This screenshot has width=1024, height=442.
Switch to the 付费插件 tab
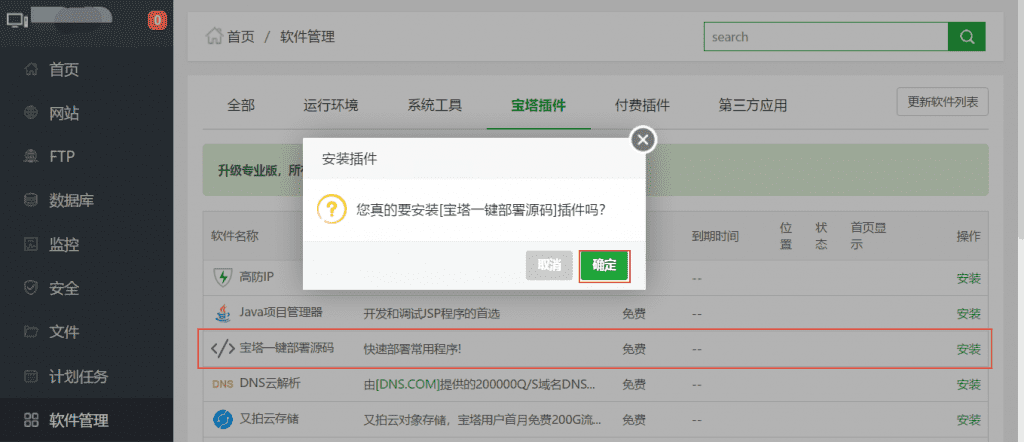click(x=642, y=105)
